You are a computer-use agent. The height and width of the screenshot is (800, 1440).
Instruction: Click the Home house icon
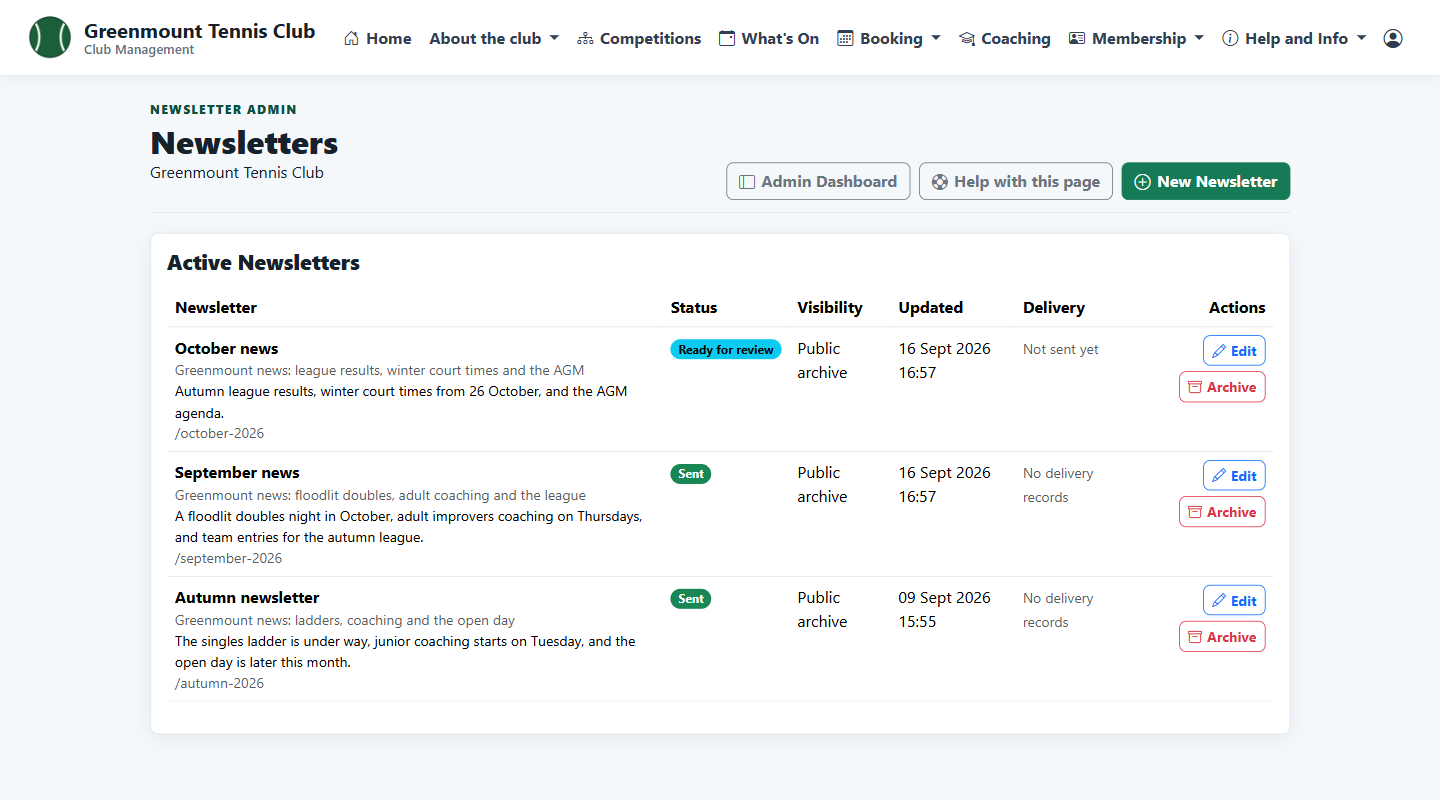(x=351, y=39)
